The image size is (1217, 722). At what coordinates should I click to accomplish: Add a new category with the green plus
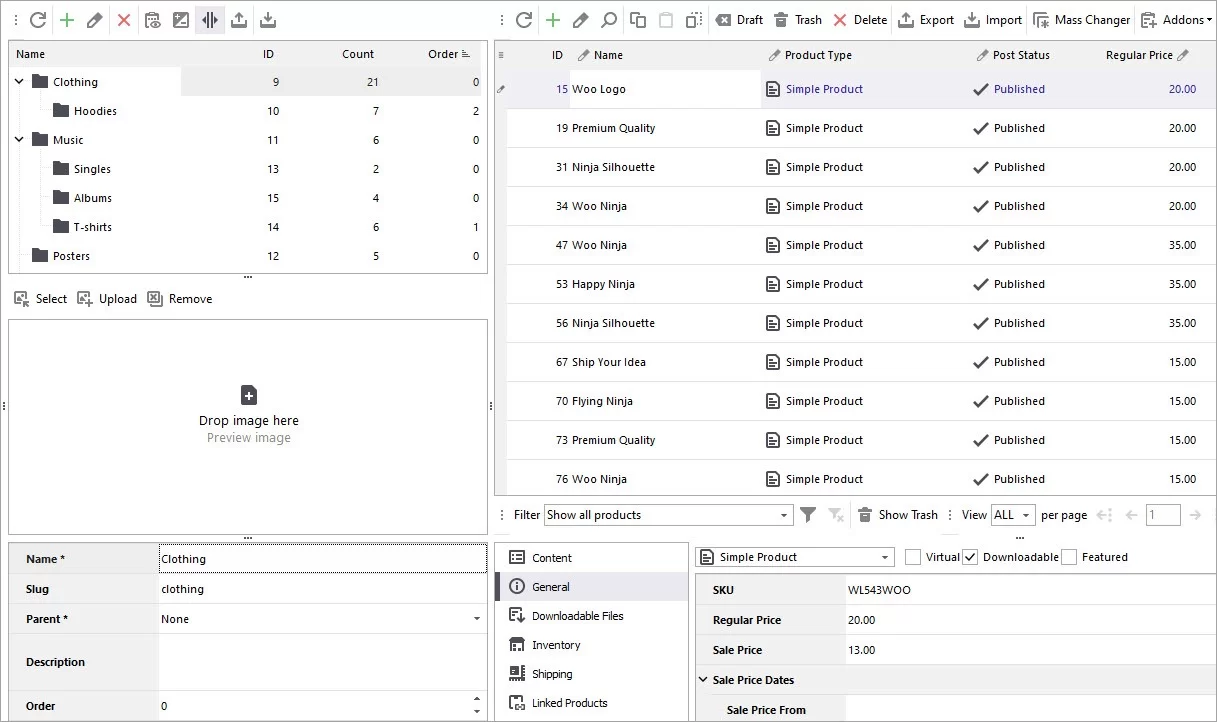(x=65, y=20)
